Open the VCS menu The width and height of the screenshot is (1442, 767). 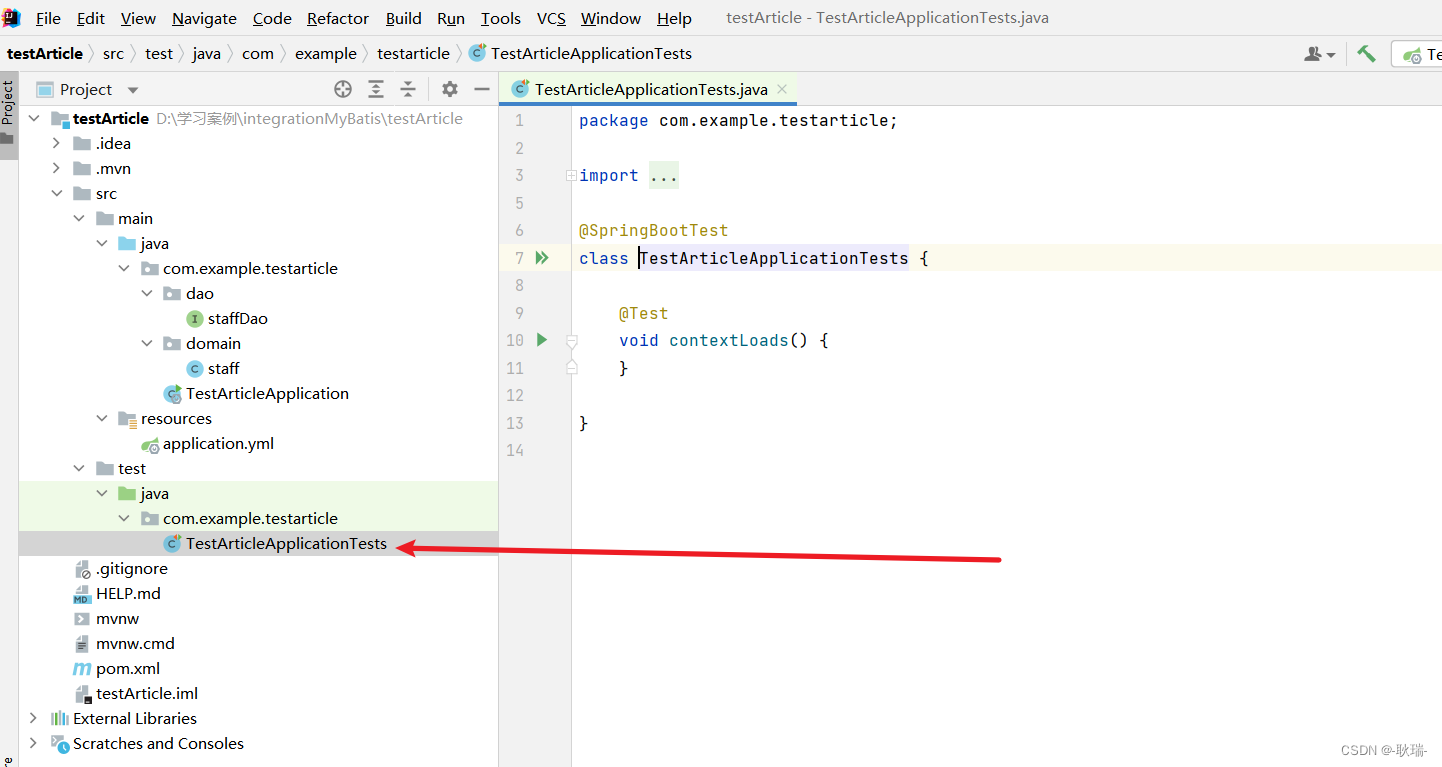[x=551, y=18]
